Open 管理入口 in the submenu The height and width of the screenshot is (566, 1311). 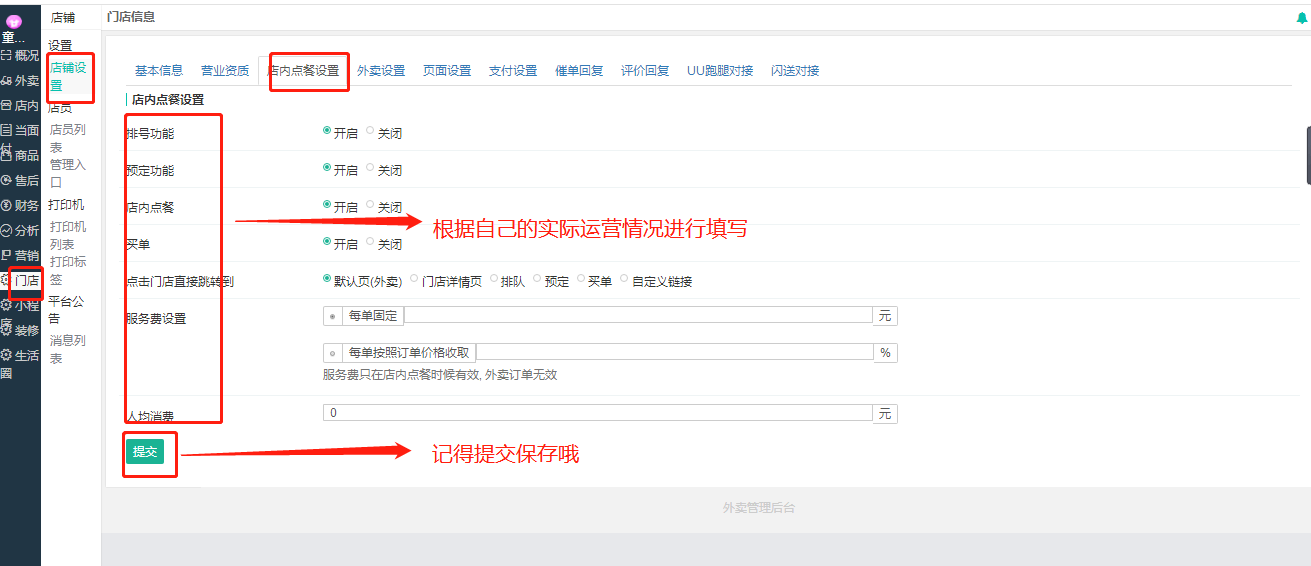[69, 173]
